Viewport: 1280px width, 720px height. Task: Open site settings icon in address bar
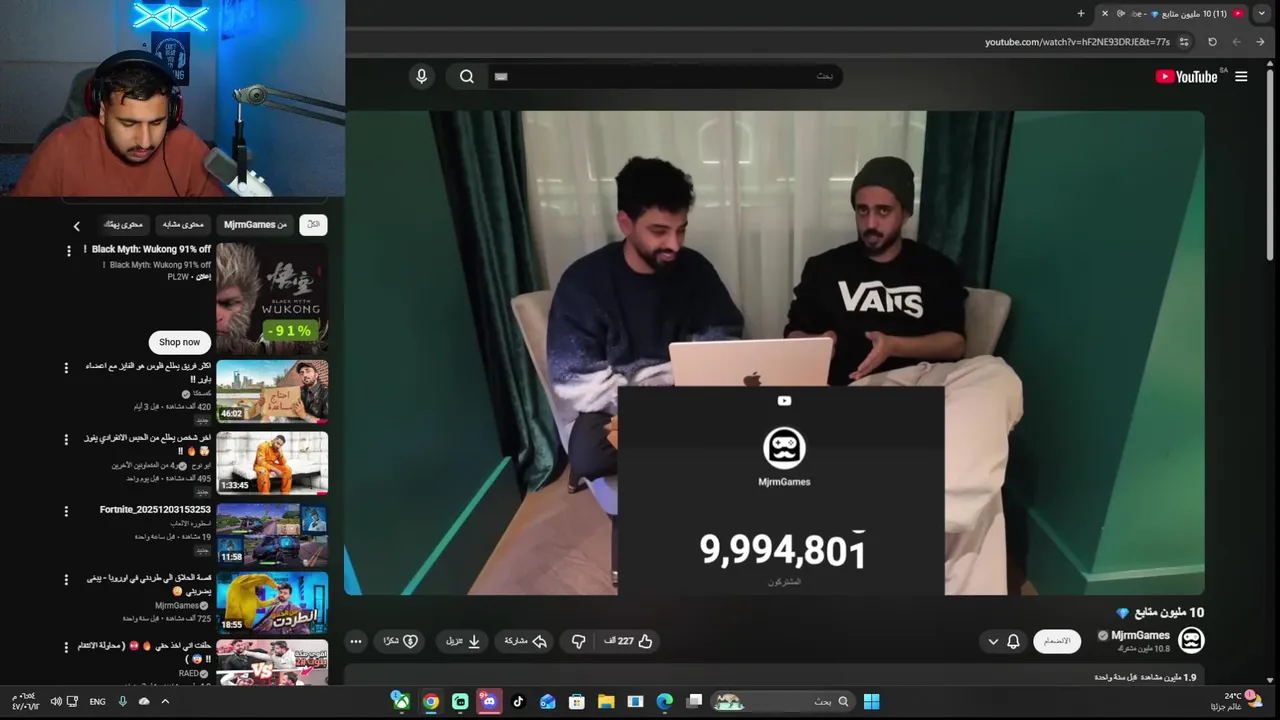(x=1184, y=42)
